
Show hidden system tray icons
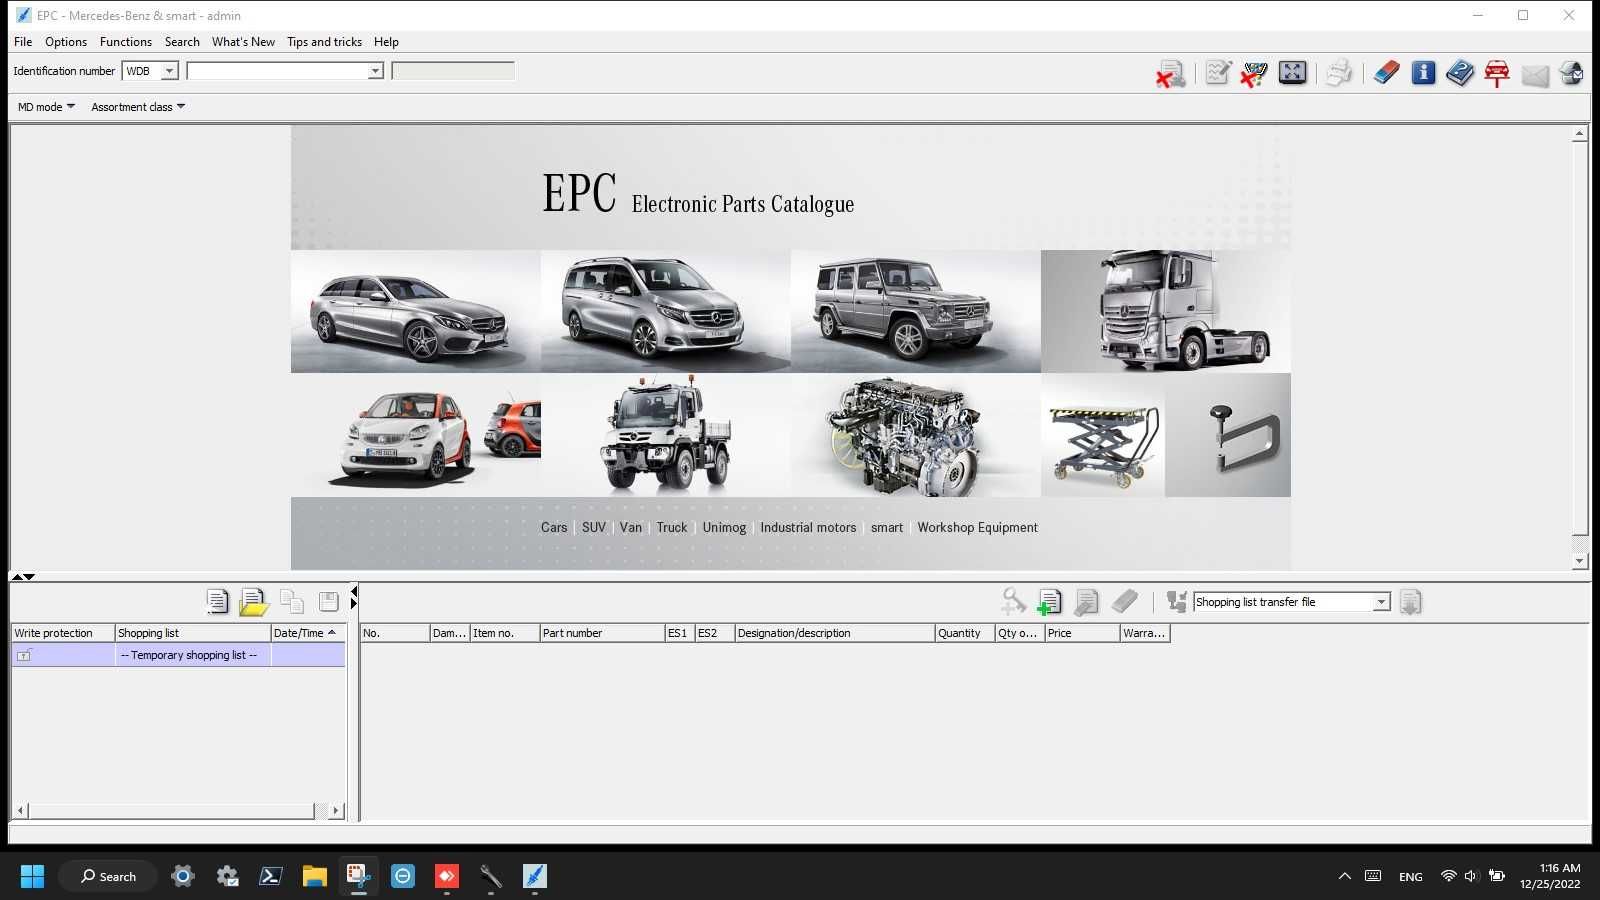[x=1344, y=876]
